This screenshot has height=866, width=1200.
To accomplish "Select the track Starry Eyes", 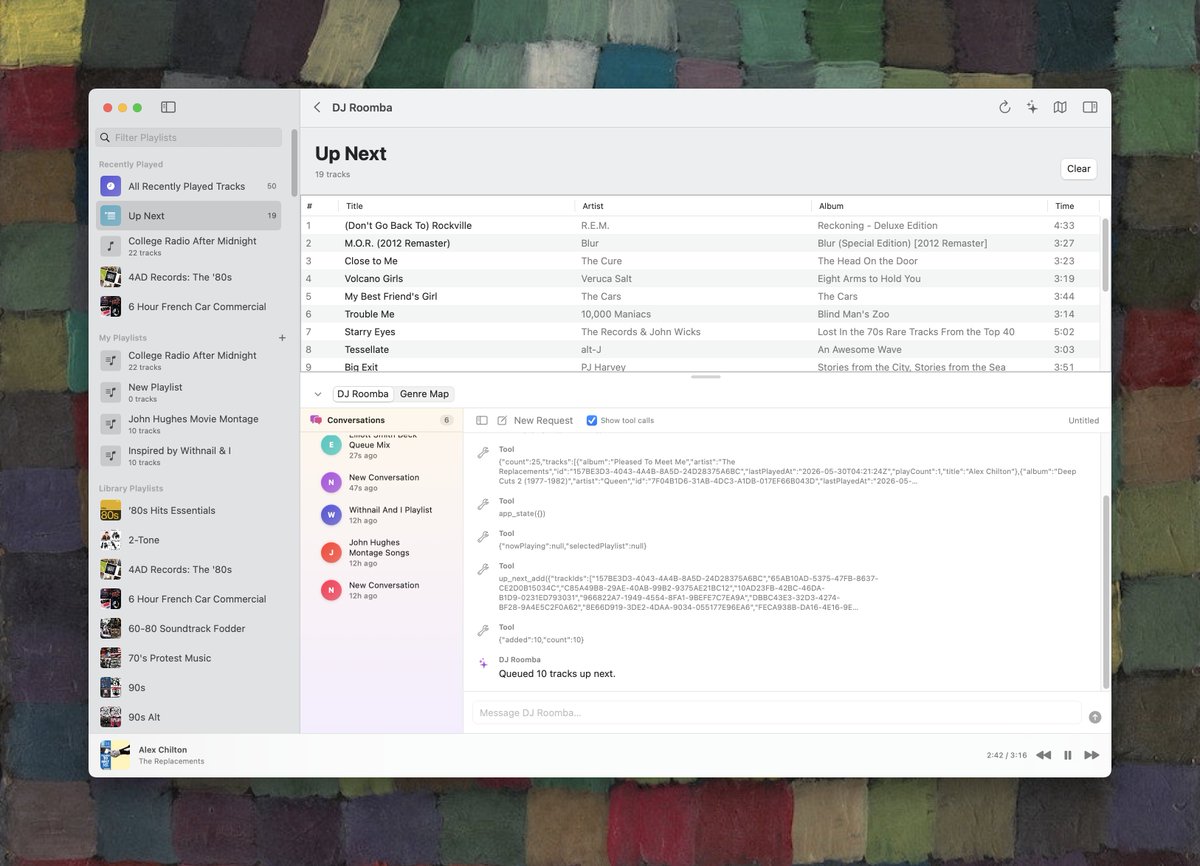I will (700, 332).
